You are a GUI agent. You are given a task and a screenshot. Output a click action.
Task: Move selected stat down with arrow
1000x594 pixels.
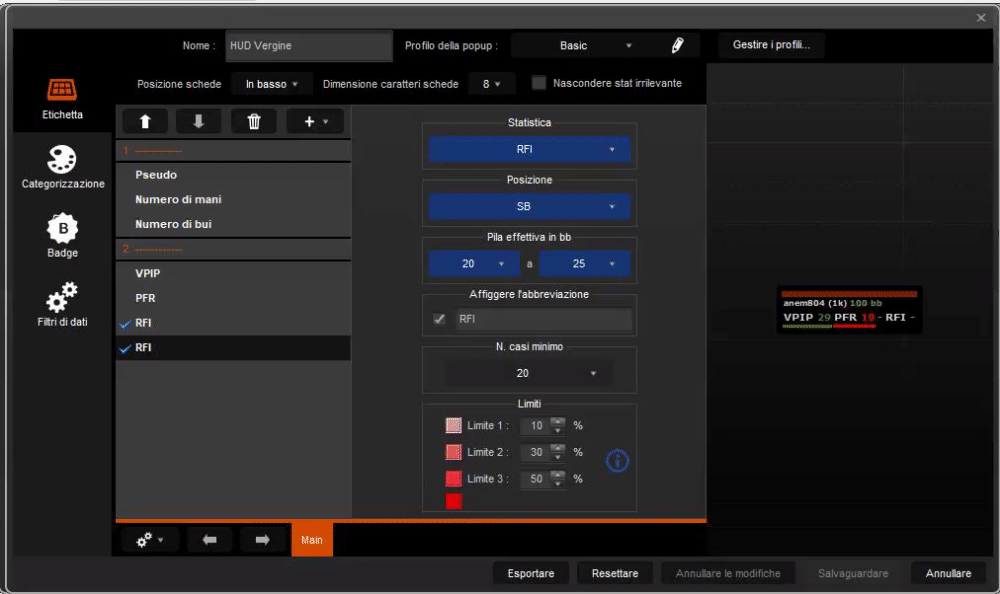(198, 121)
